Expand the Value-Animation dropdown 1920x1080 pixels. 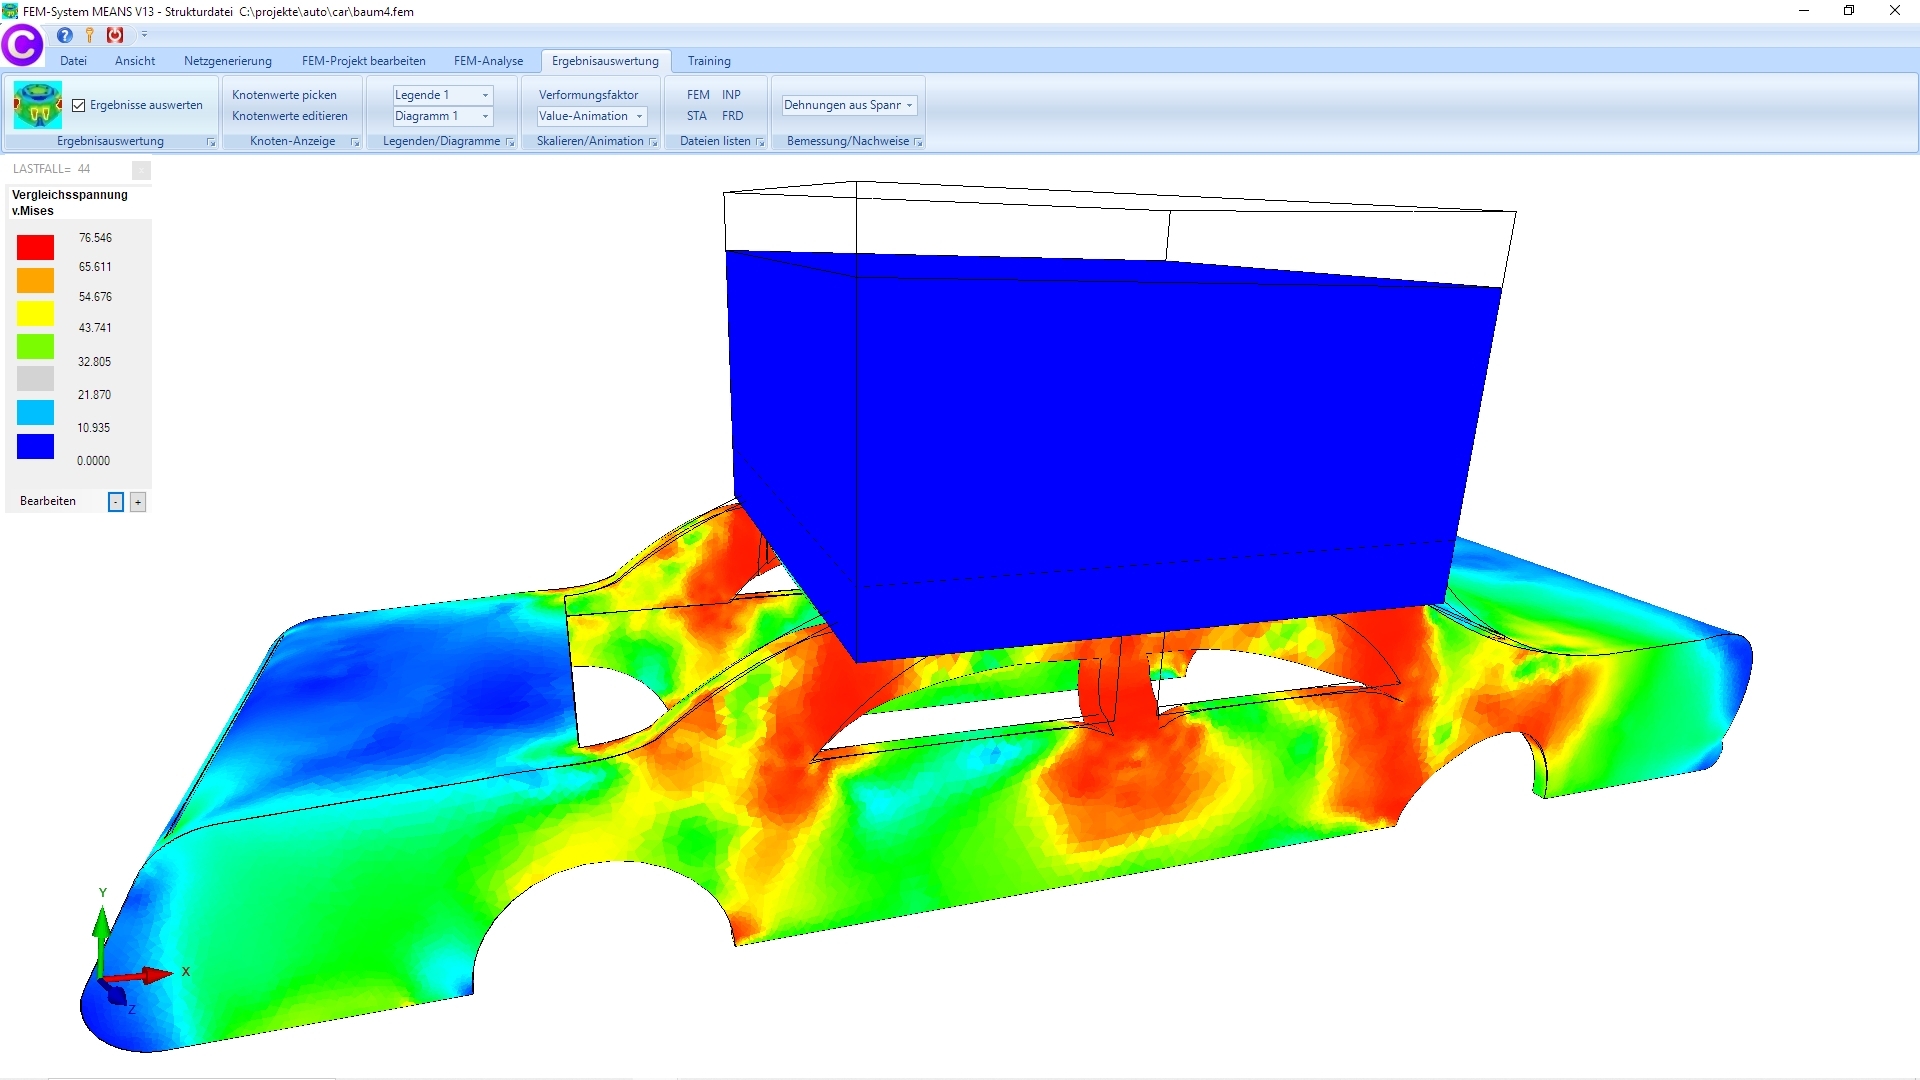639,116
